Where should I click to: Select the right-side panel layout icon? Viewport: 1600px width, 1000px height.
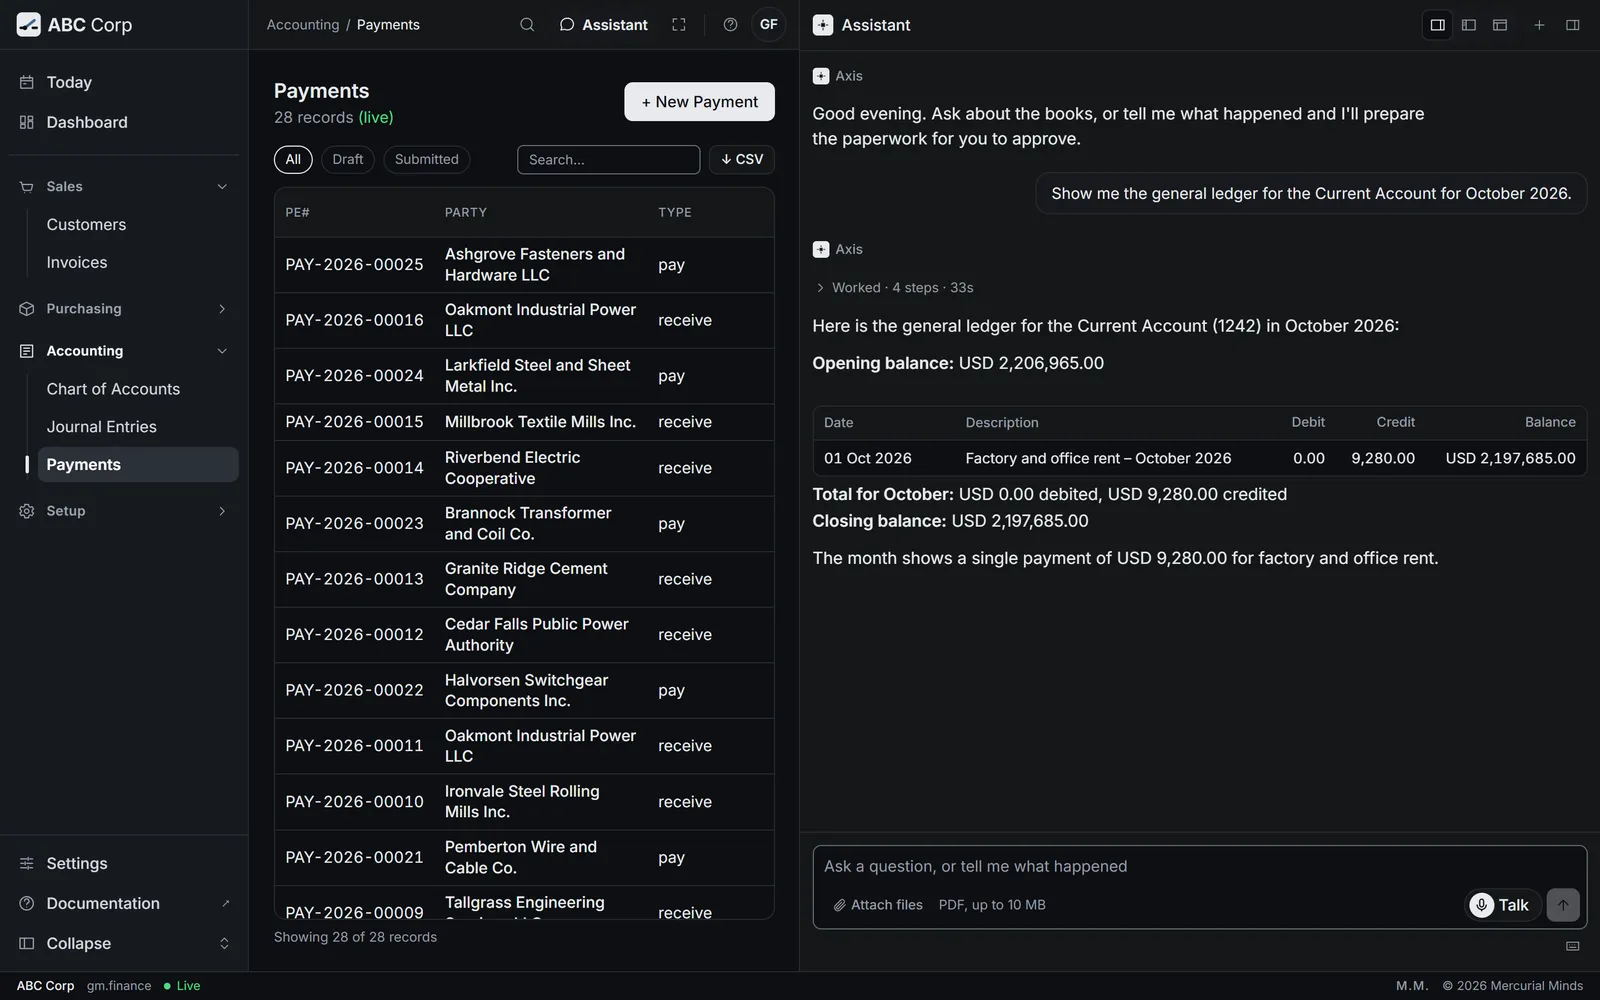(1438, 25)
